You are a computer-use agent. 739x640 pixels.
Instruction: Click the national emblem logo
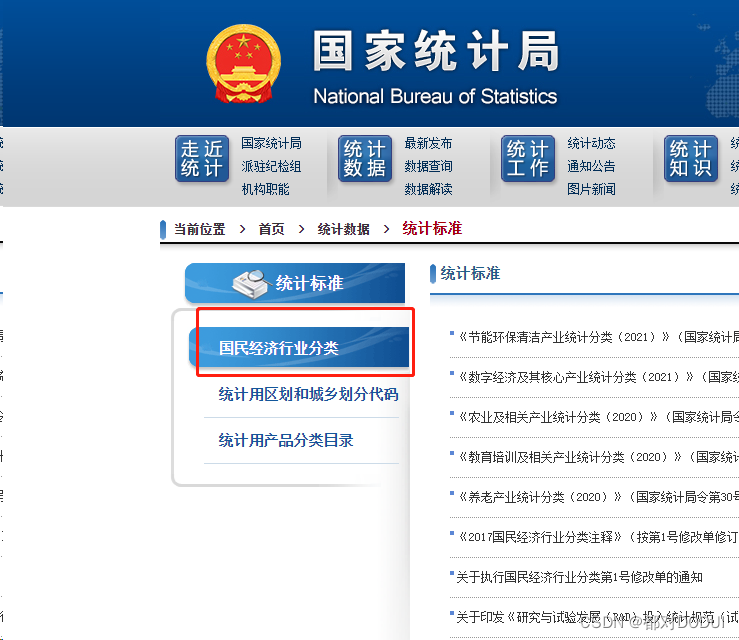pos(244,64)
